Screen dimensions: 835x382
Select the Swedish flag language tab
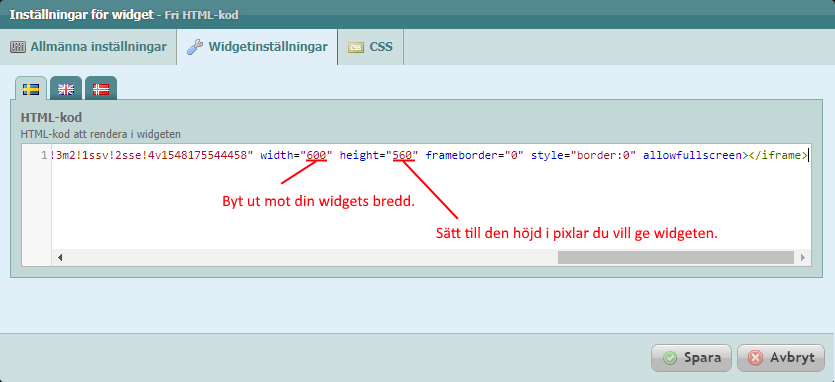tap(31, 89)
